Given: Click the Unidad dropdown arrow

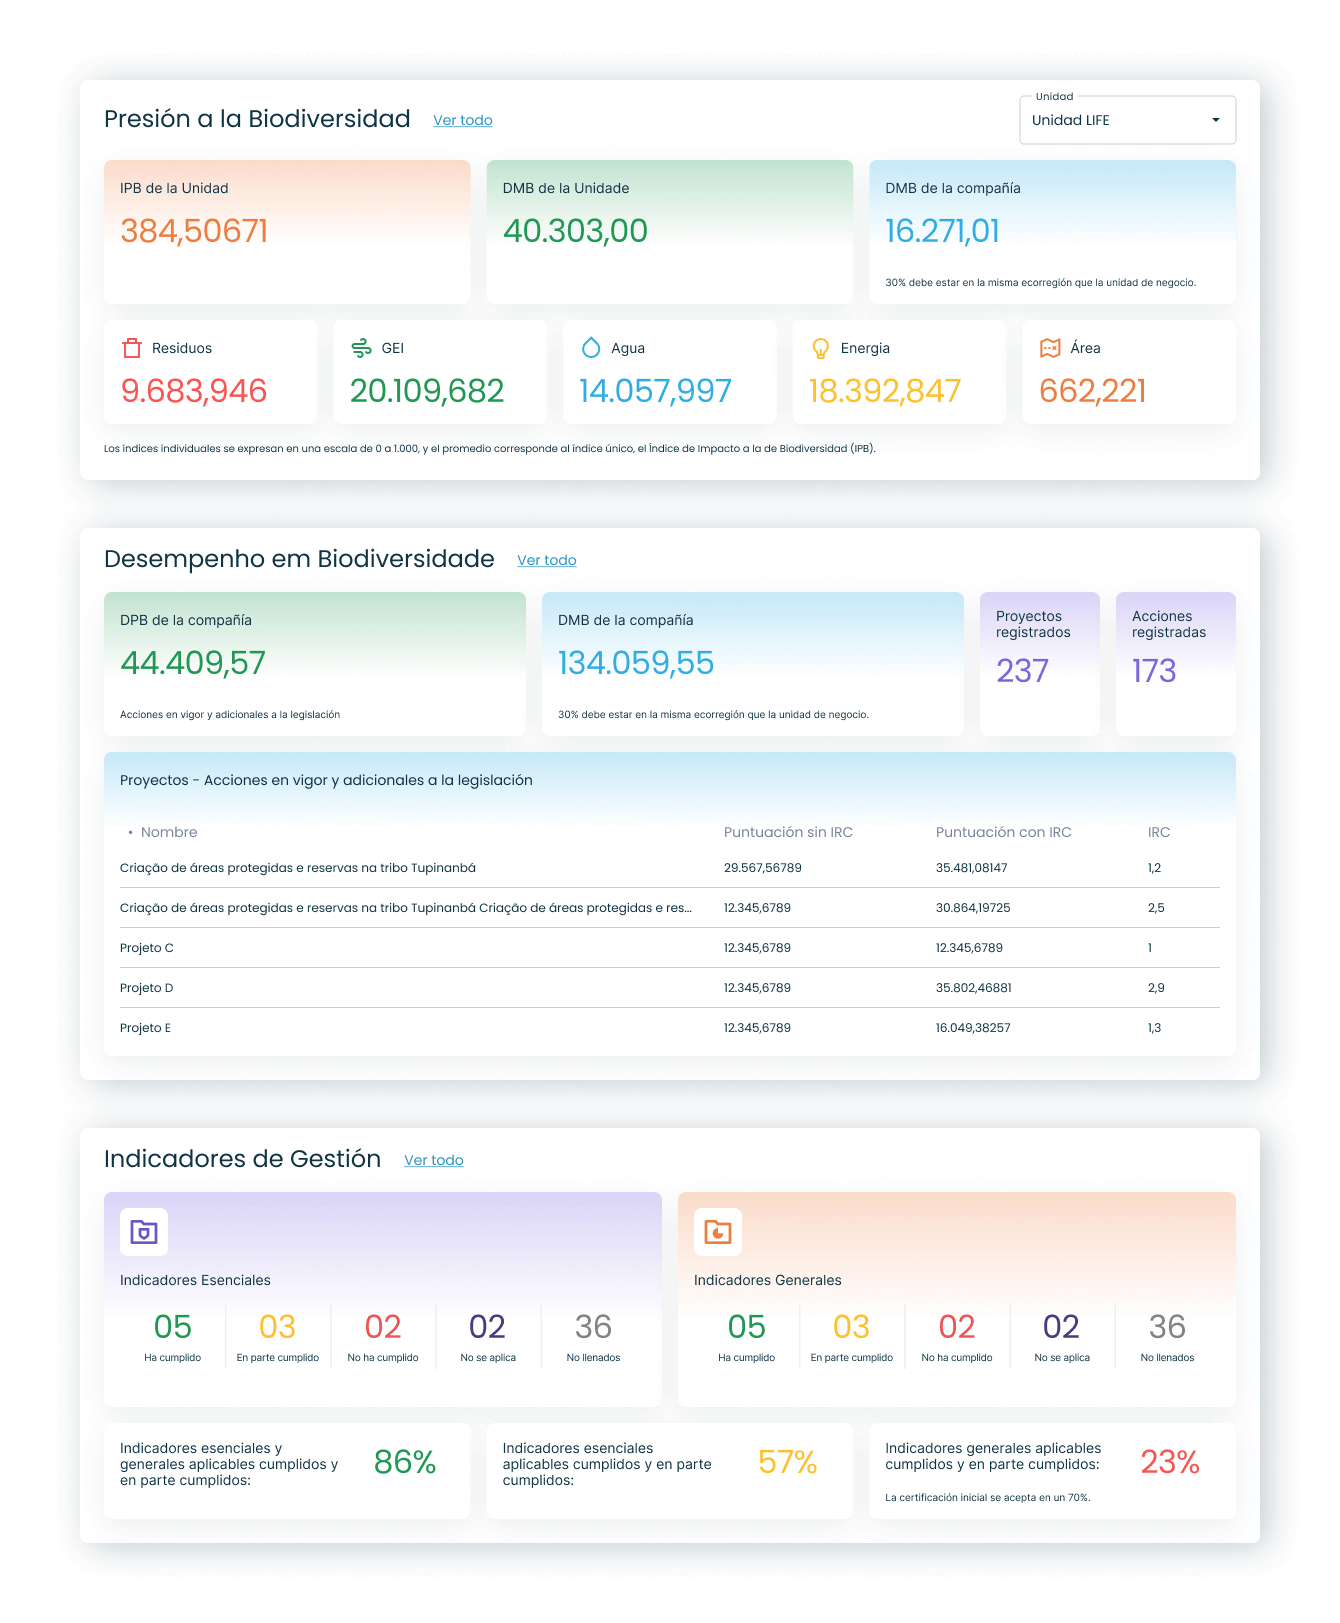Looking at the screenshot, I should click(x=1216, y=120).
